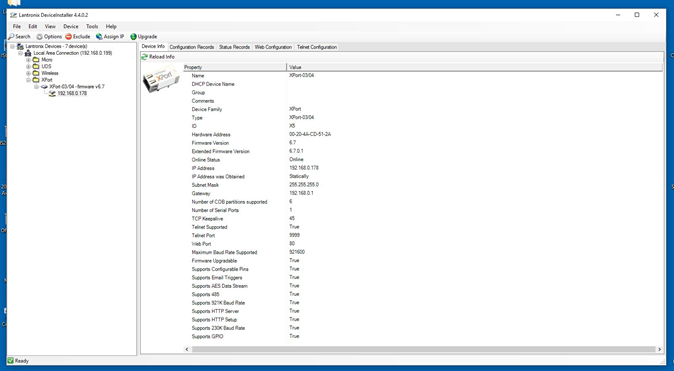Image resolution: width=674 pixels, height=371 pixels.
Task: Collapse the Lantronix Devices root node
Action: point(12,46)
